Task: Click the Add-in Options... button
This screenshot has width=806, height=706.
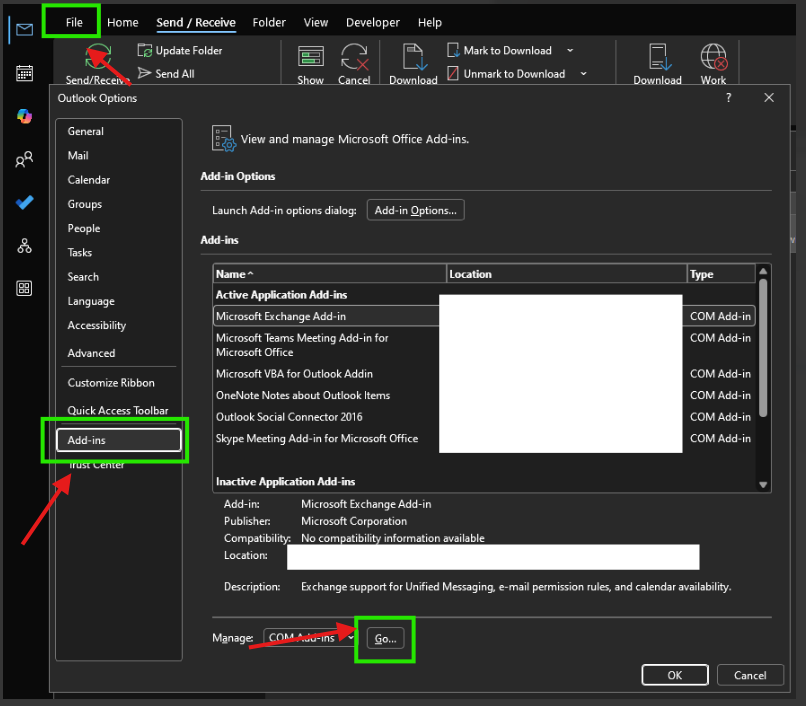Action: point(415,210)
